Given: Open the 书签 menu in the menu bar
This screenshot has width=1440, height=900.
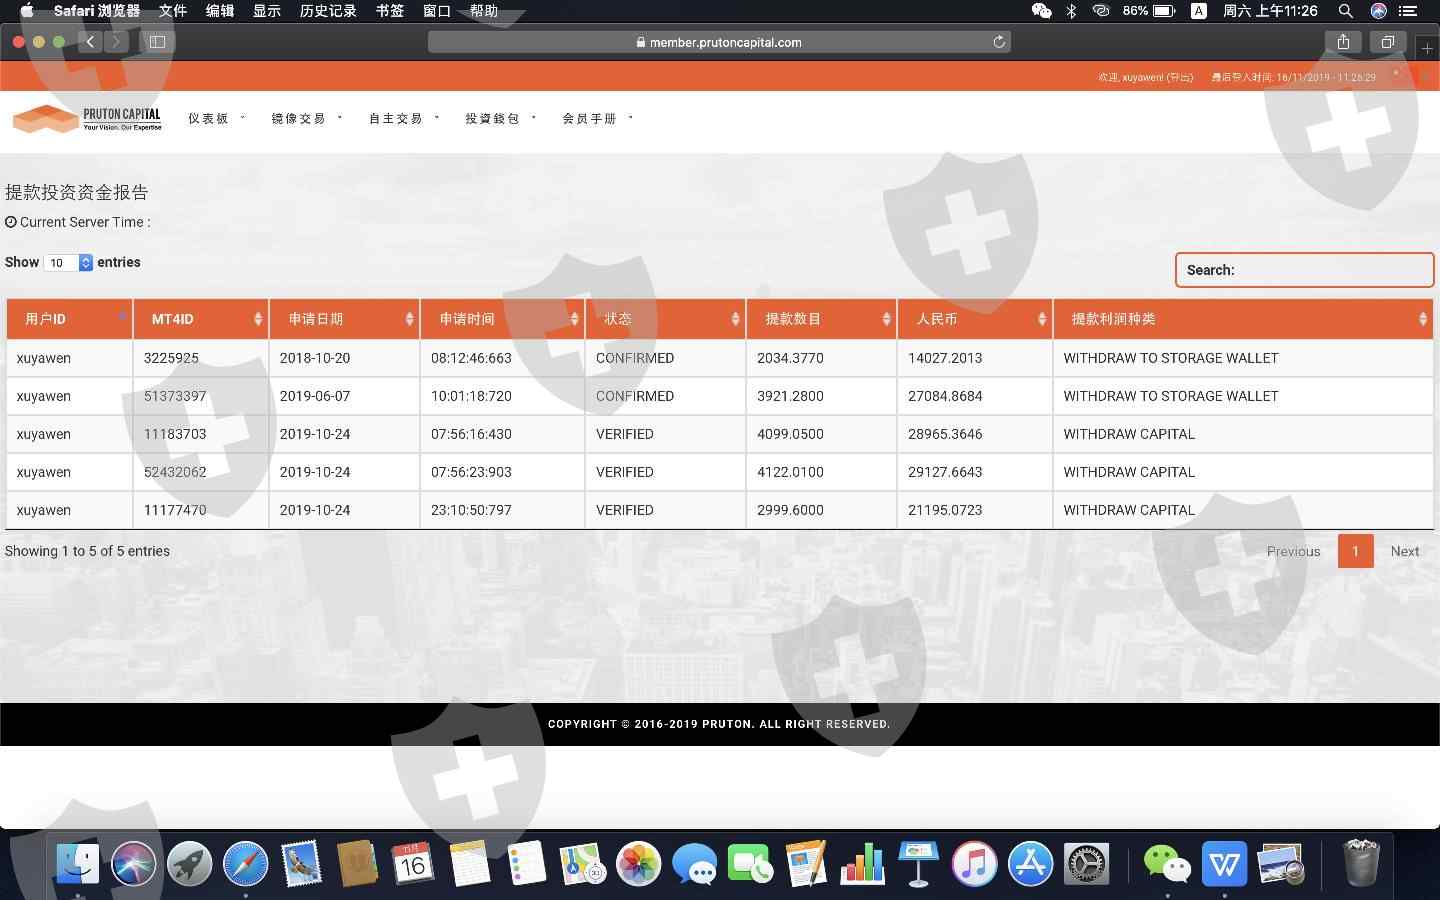Looking at the screenshot, I should coord(390,11).
